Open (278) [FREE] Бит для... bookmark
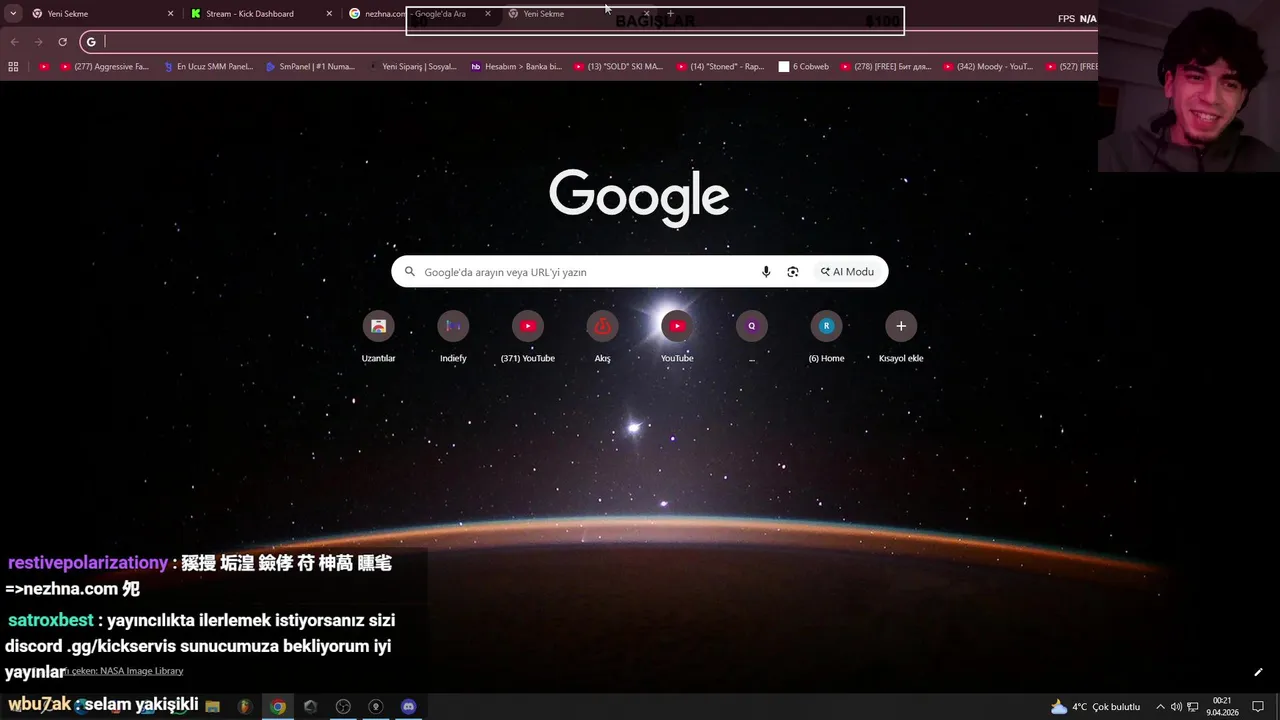Viewport: 1280px width, 720px height. 885,67
